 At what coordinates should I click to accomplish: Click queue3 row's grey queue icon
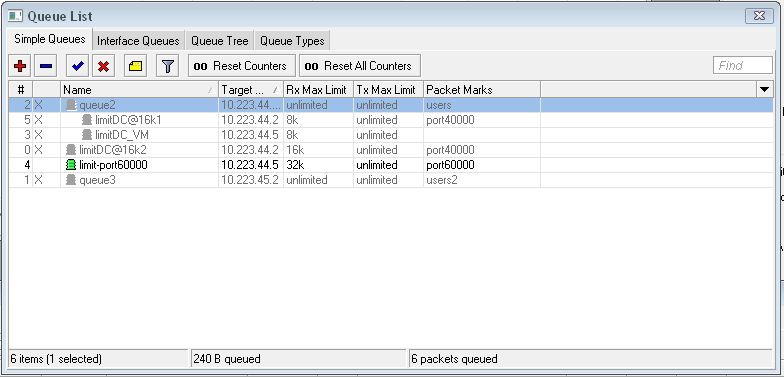coord(72,180)
